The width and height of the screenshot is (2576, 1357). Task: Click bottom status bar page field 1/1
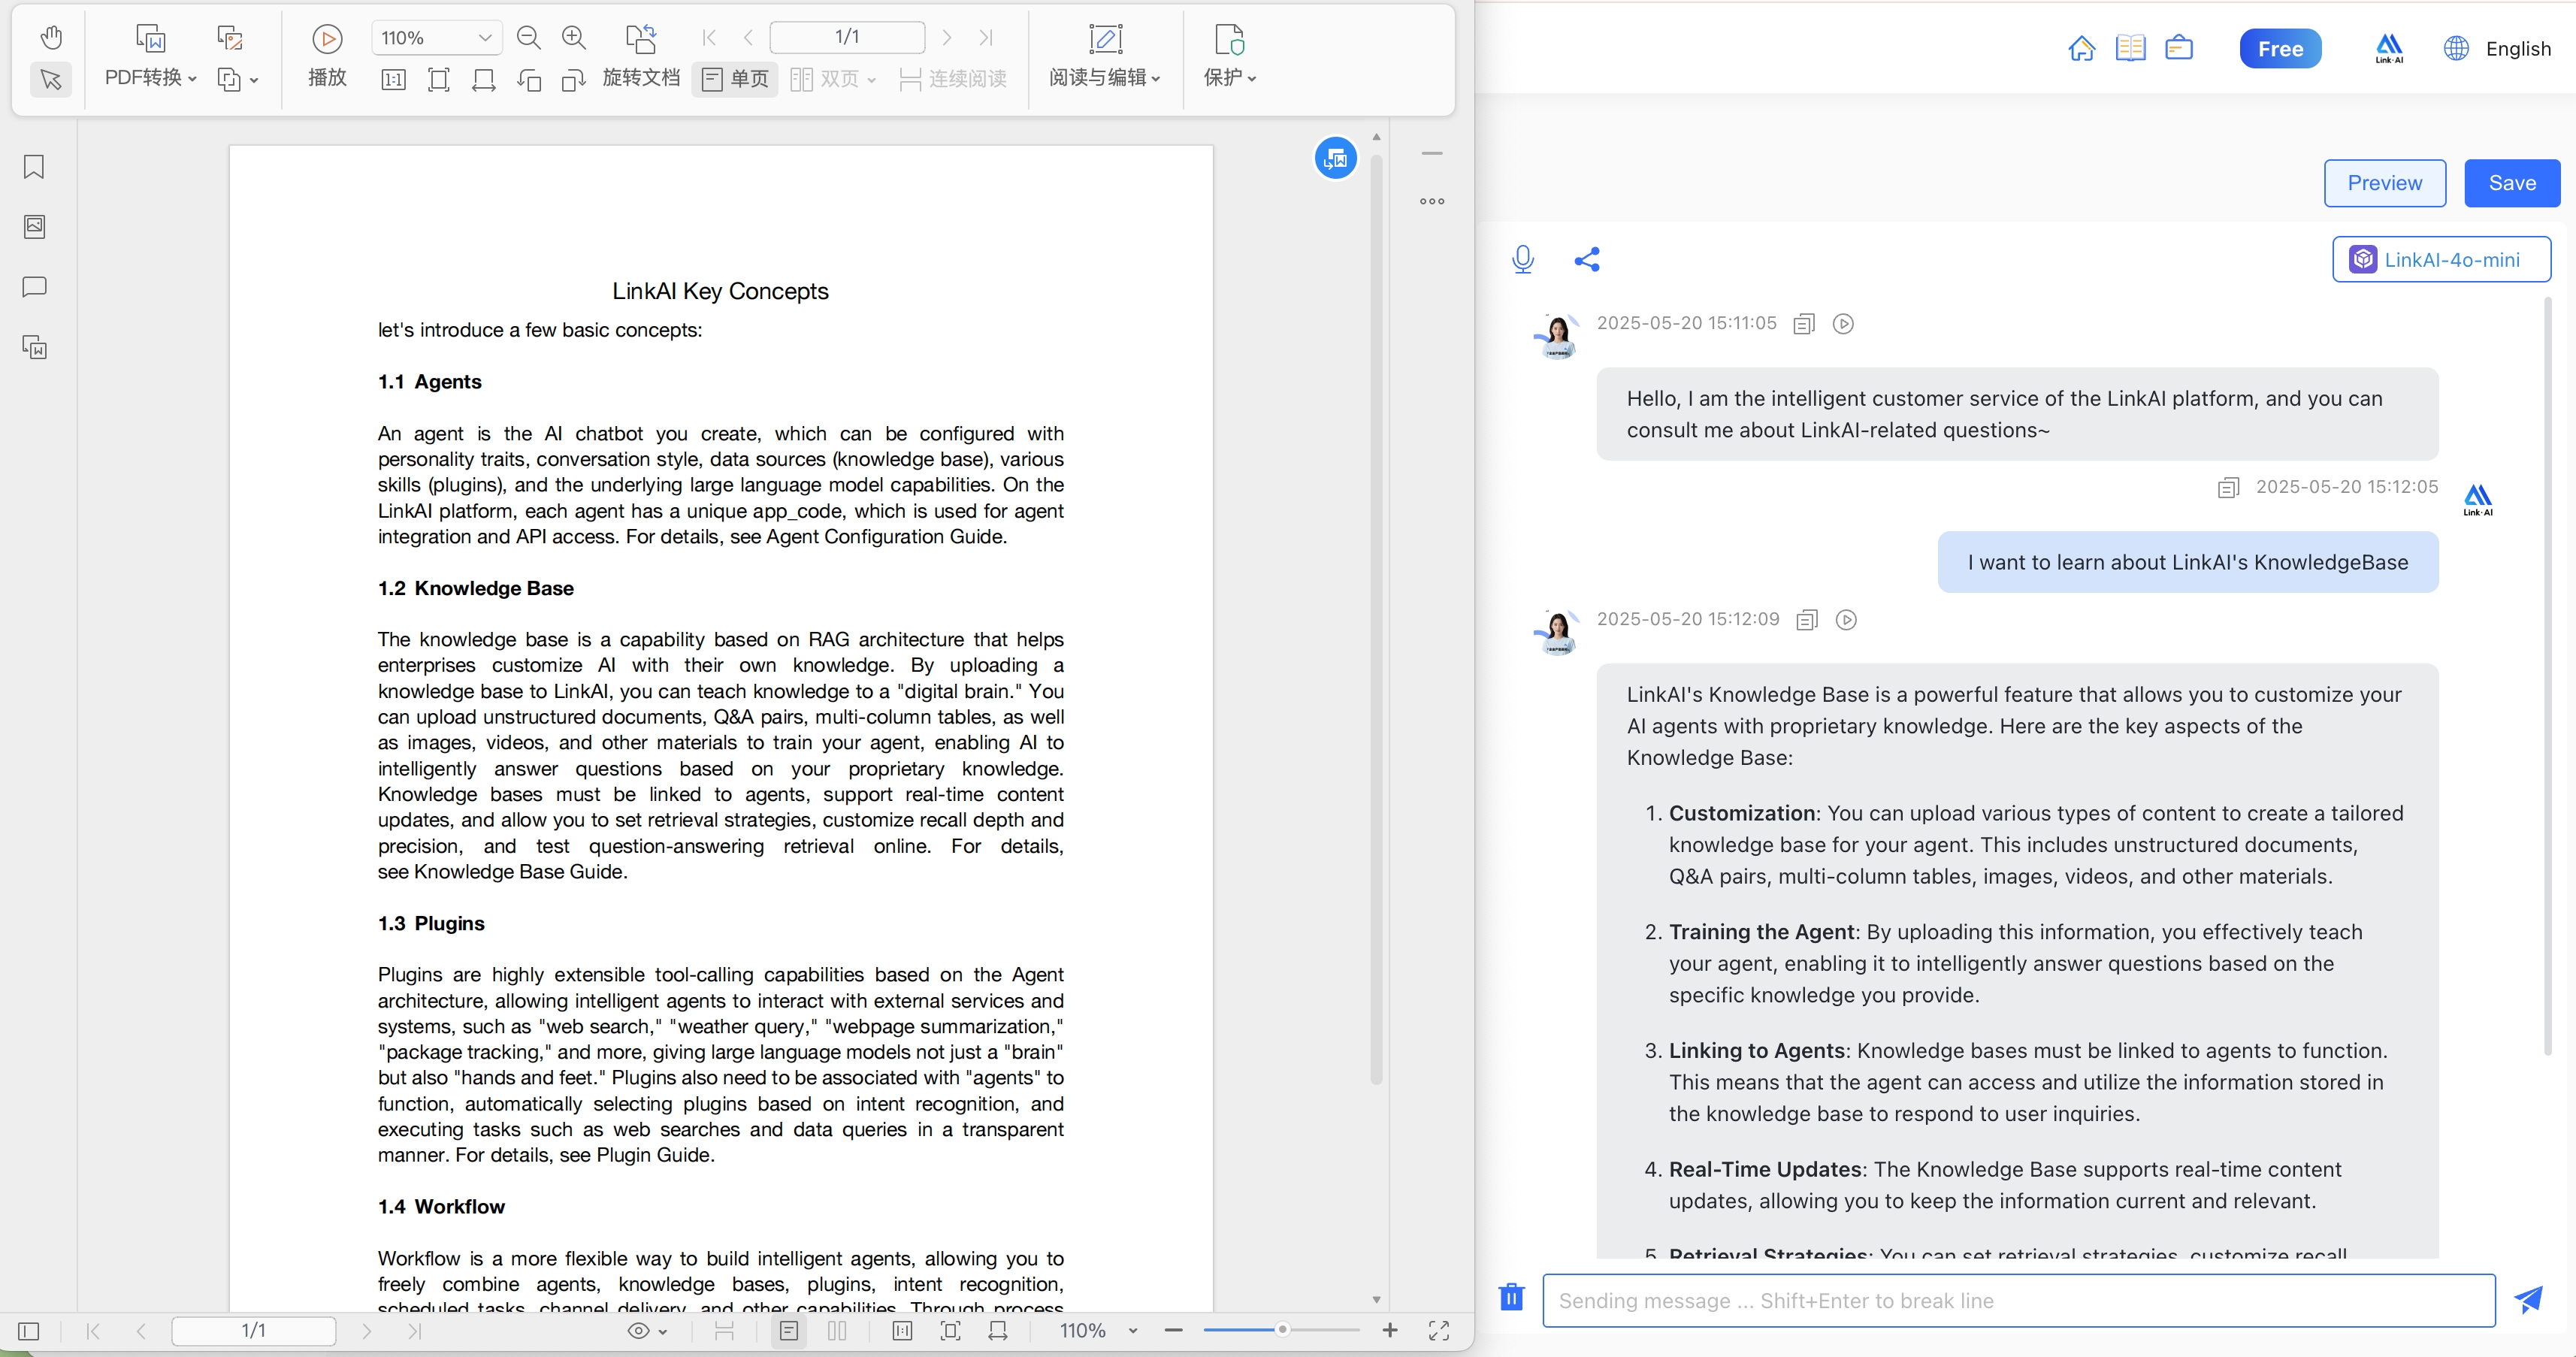[253, 1330]
